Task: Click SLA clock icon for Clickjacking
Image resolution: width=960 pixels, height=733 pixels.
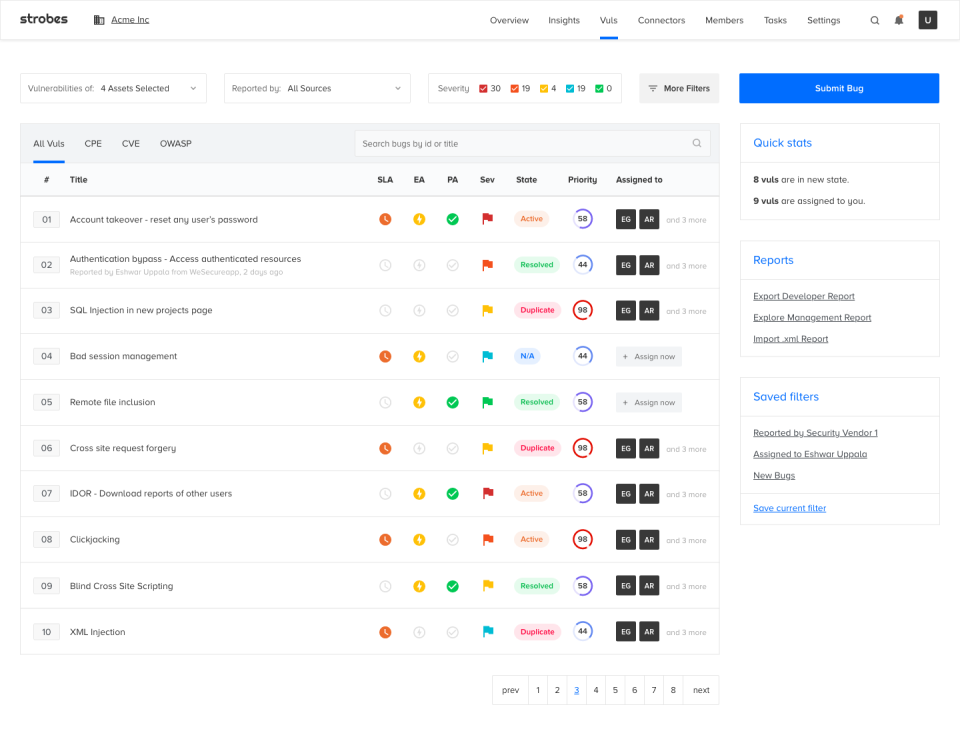Action: tap(385, 539)
